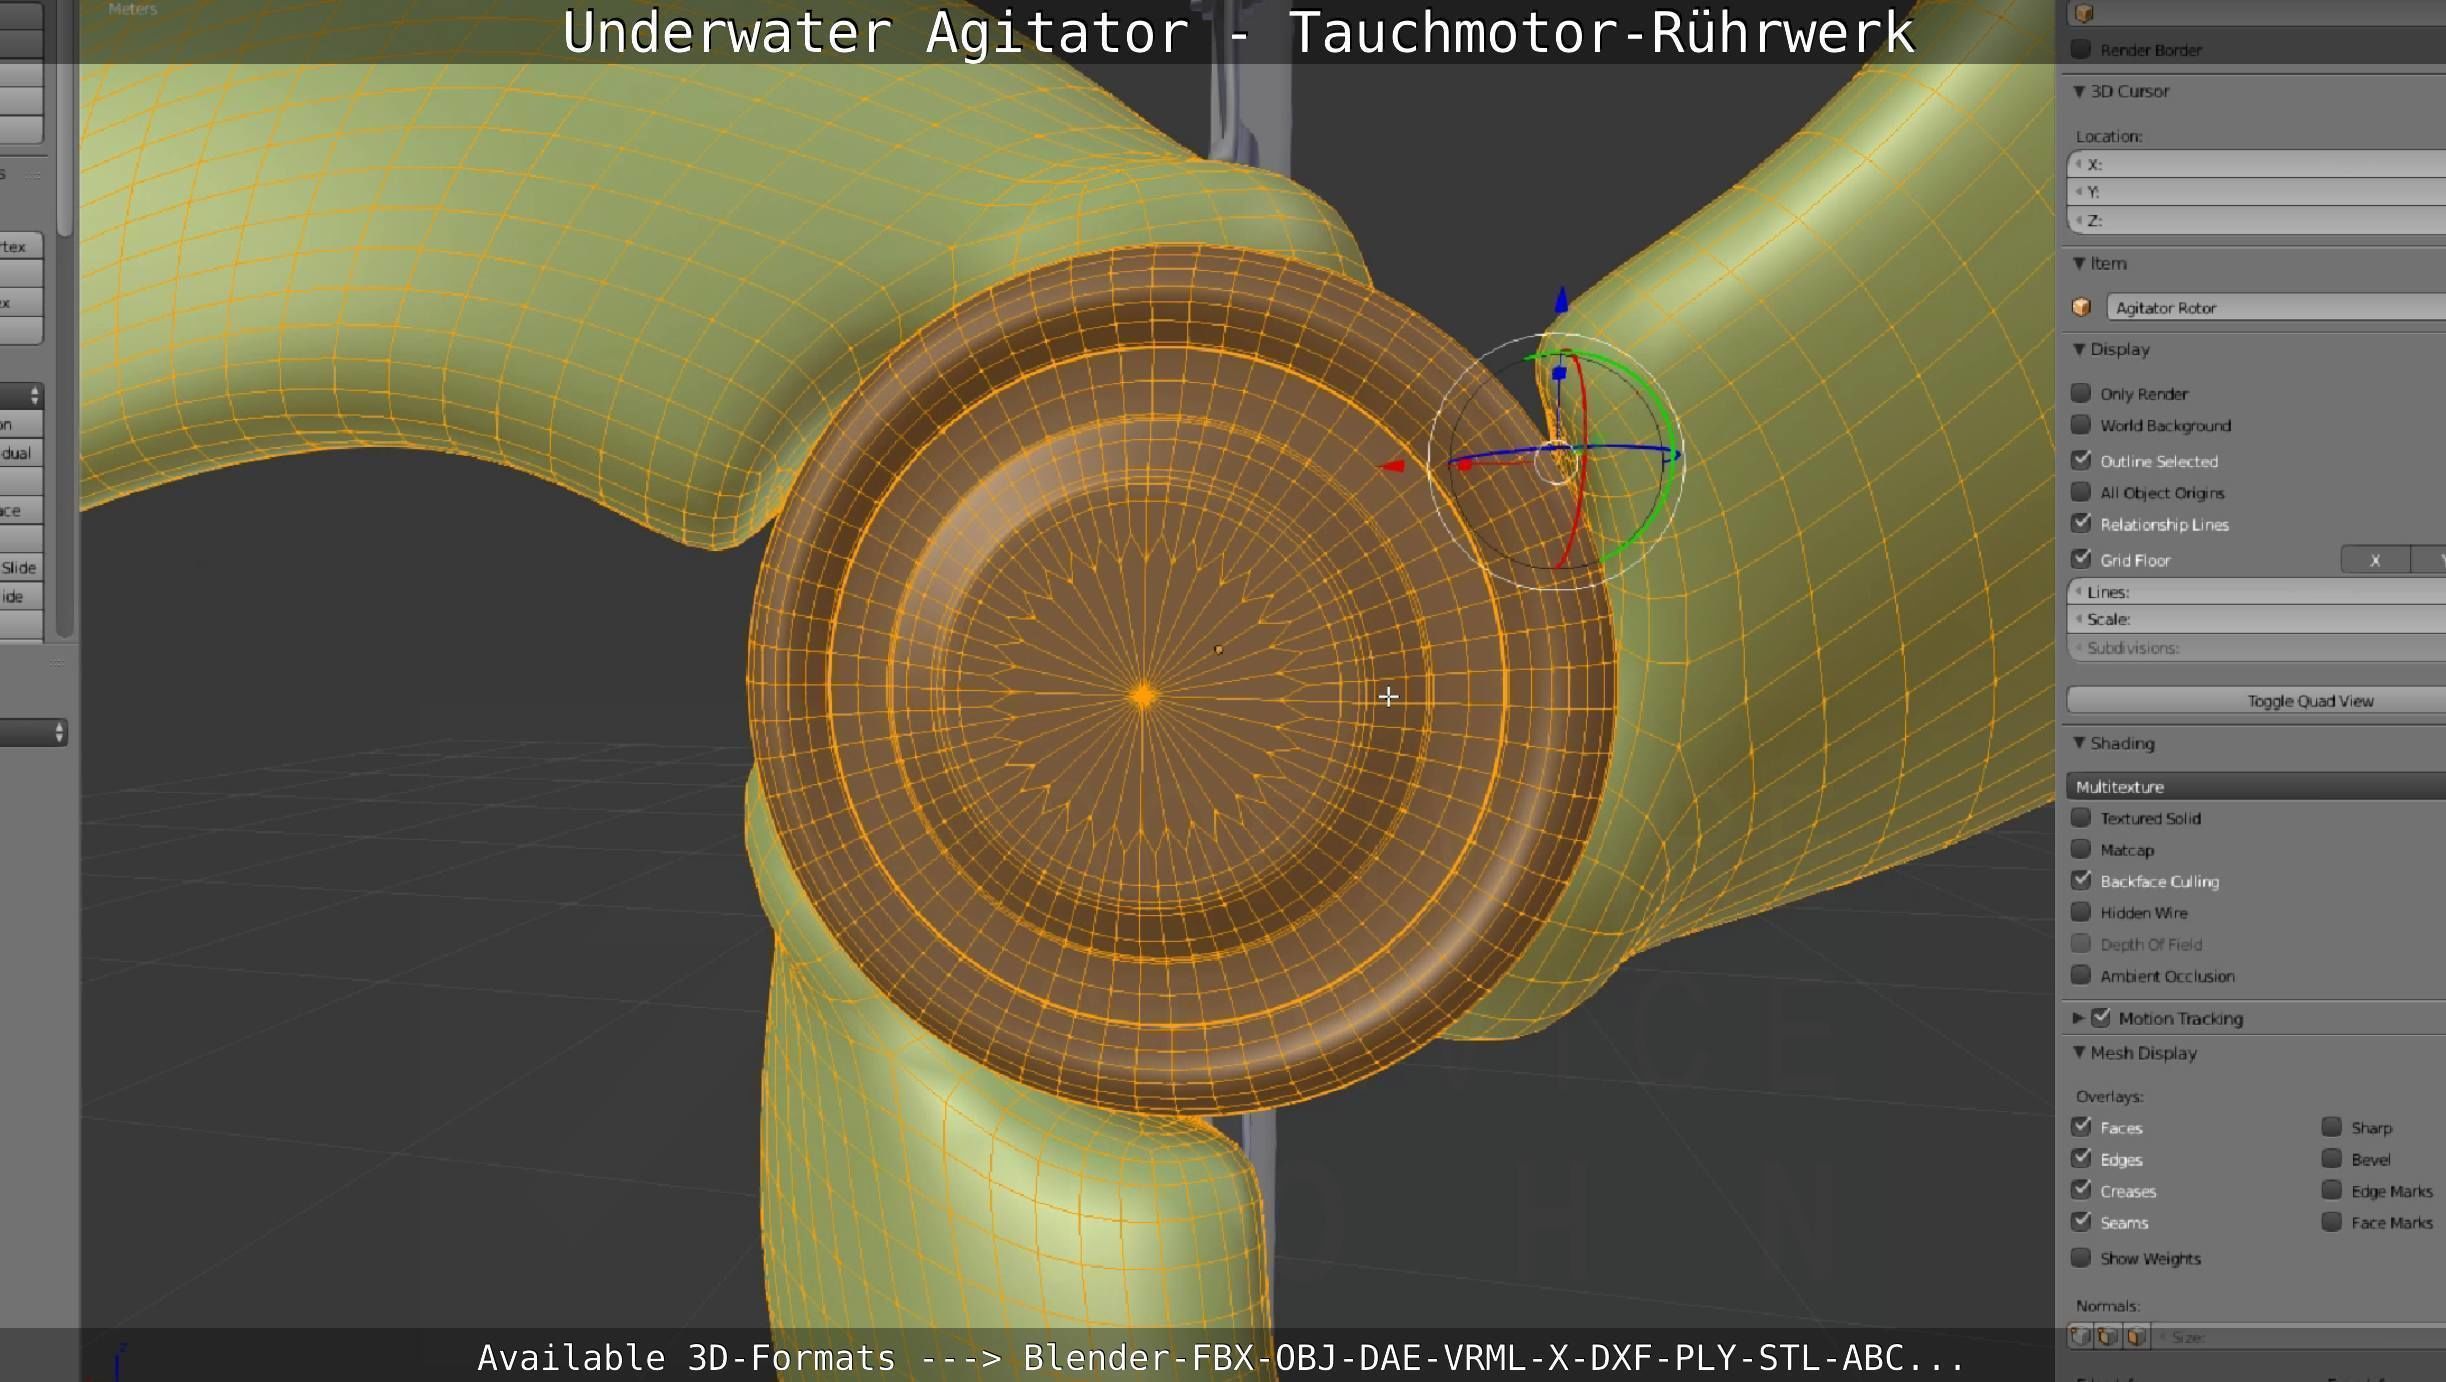The image size is (2446, 1382).
Task: Enable split (loop) normals display icon
Action: point(2108,1336)
